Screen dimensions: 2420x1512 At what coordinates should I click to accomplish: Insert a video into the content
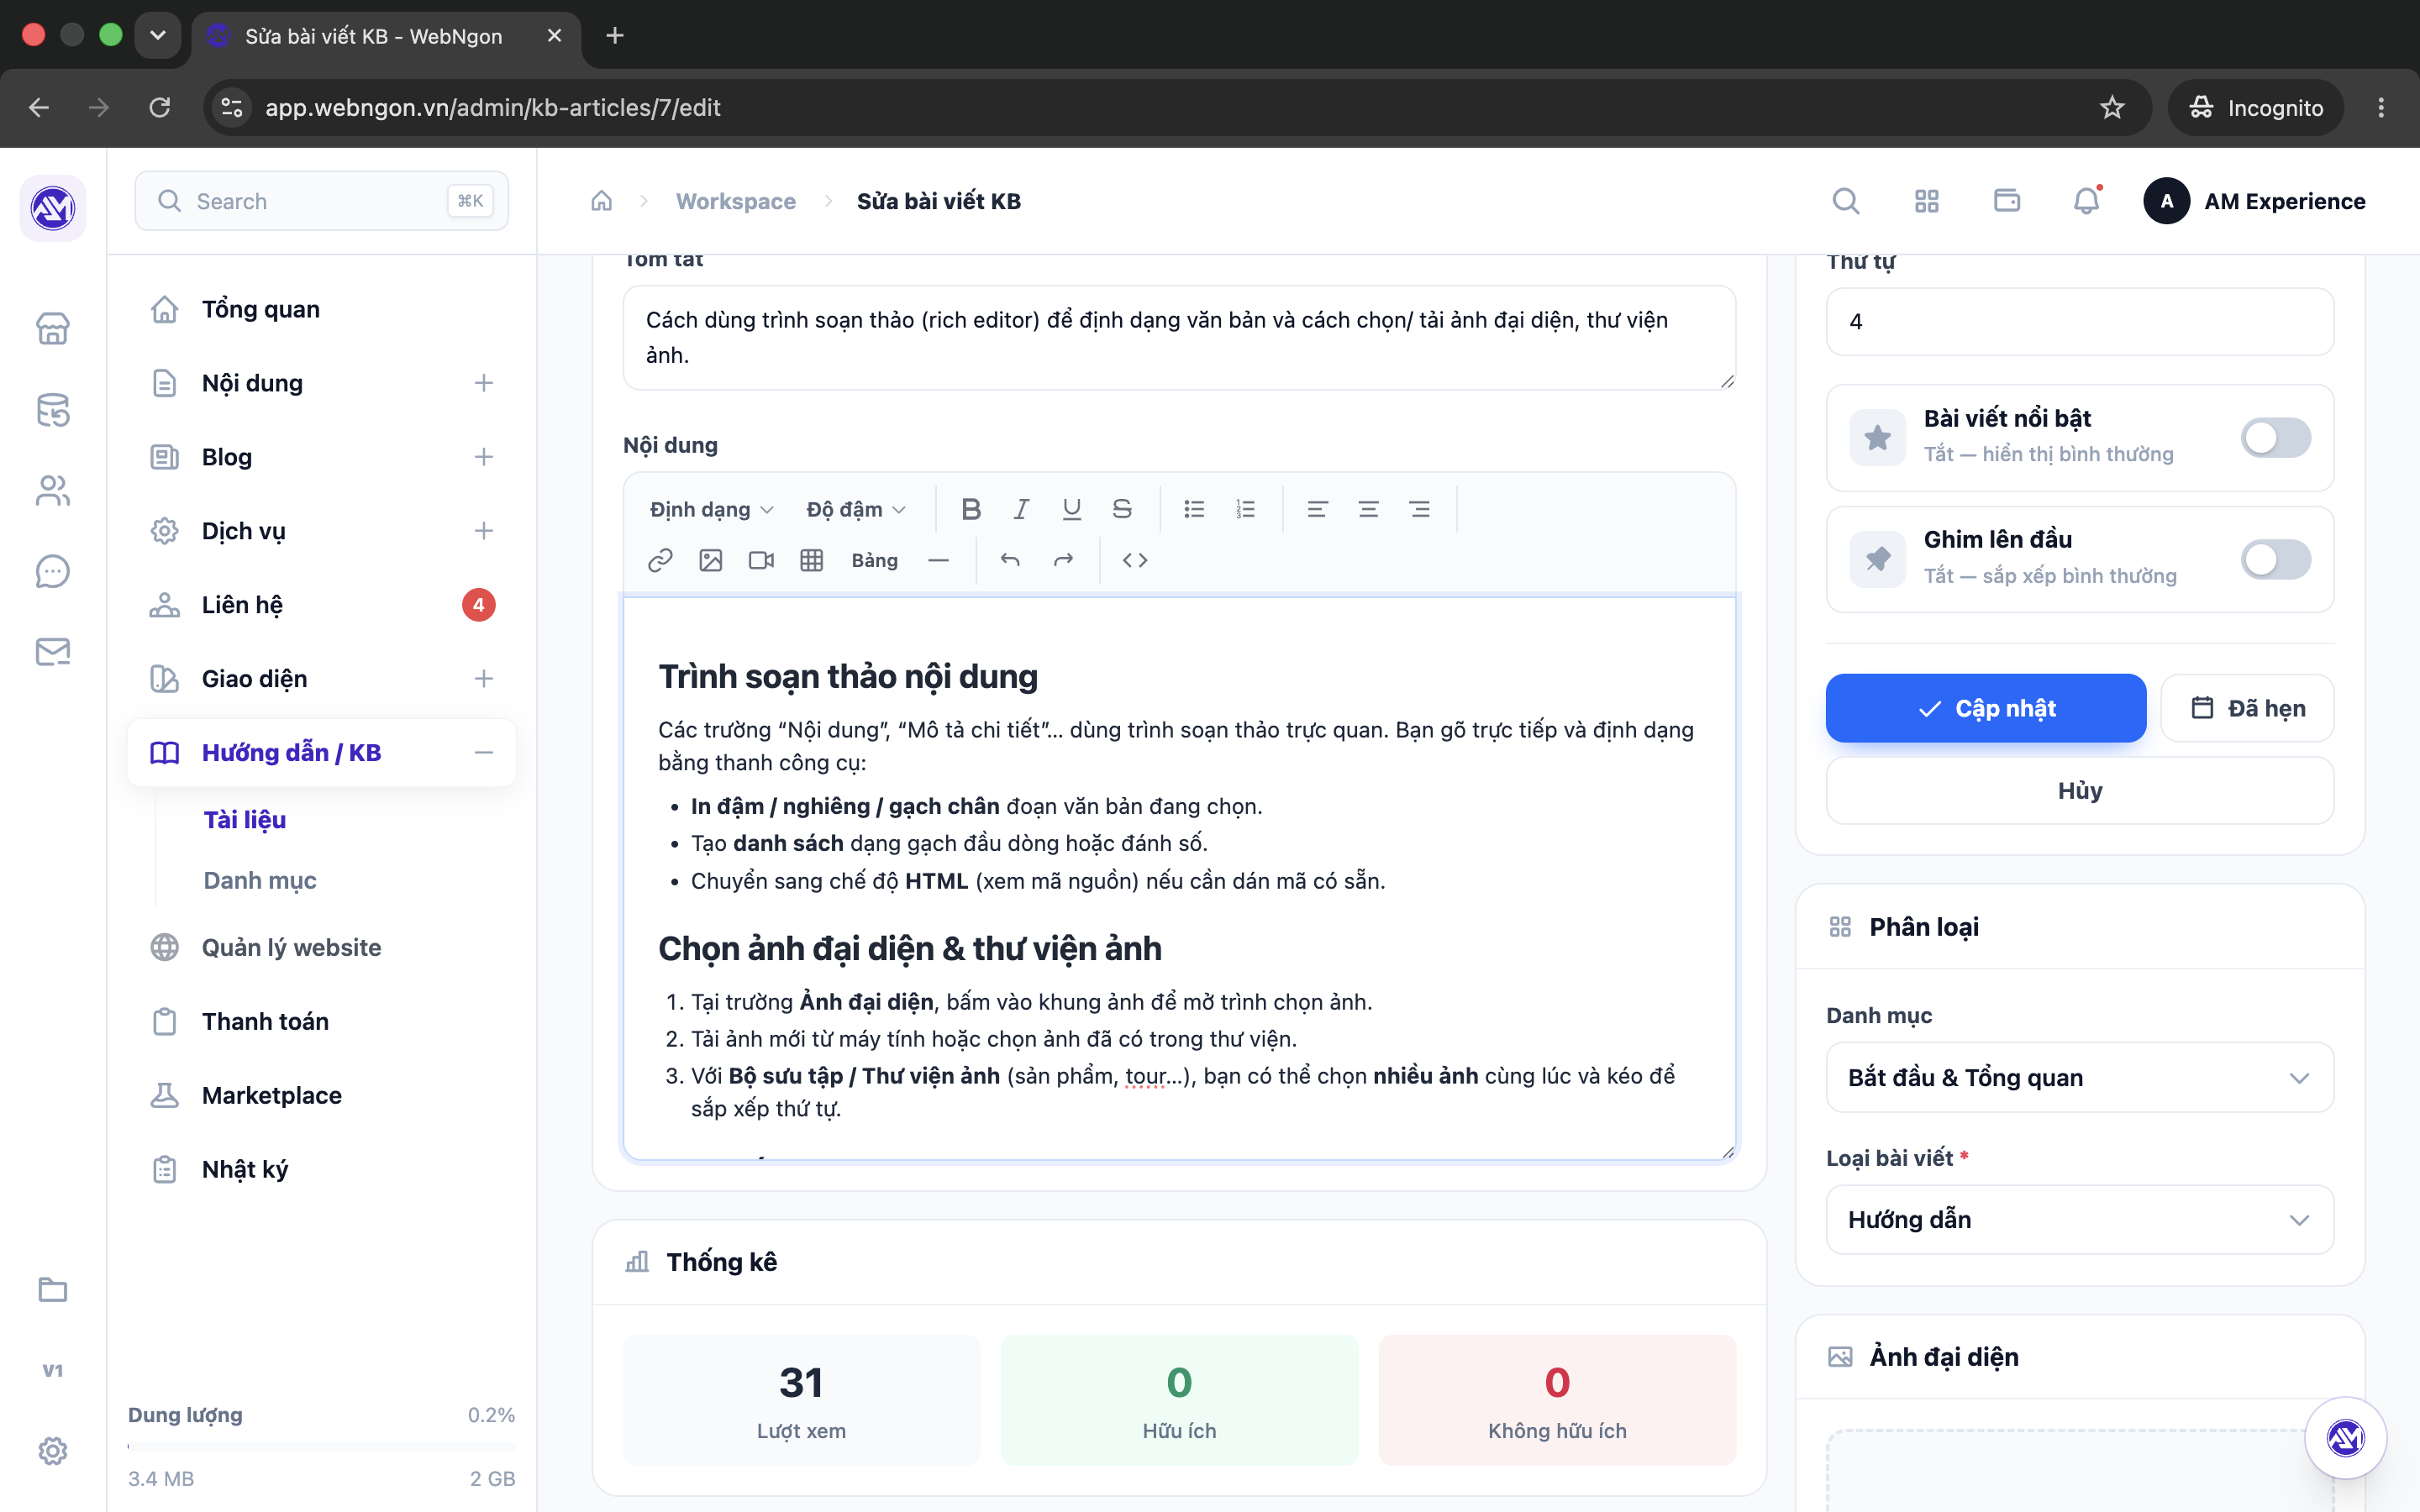[x=761, y=560]
